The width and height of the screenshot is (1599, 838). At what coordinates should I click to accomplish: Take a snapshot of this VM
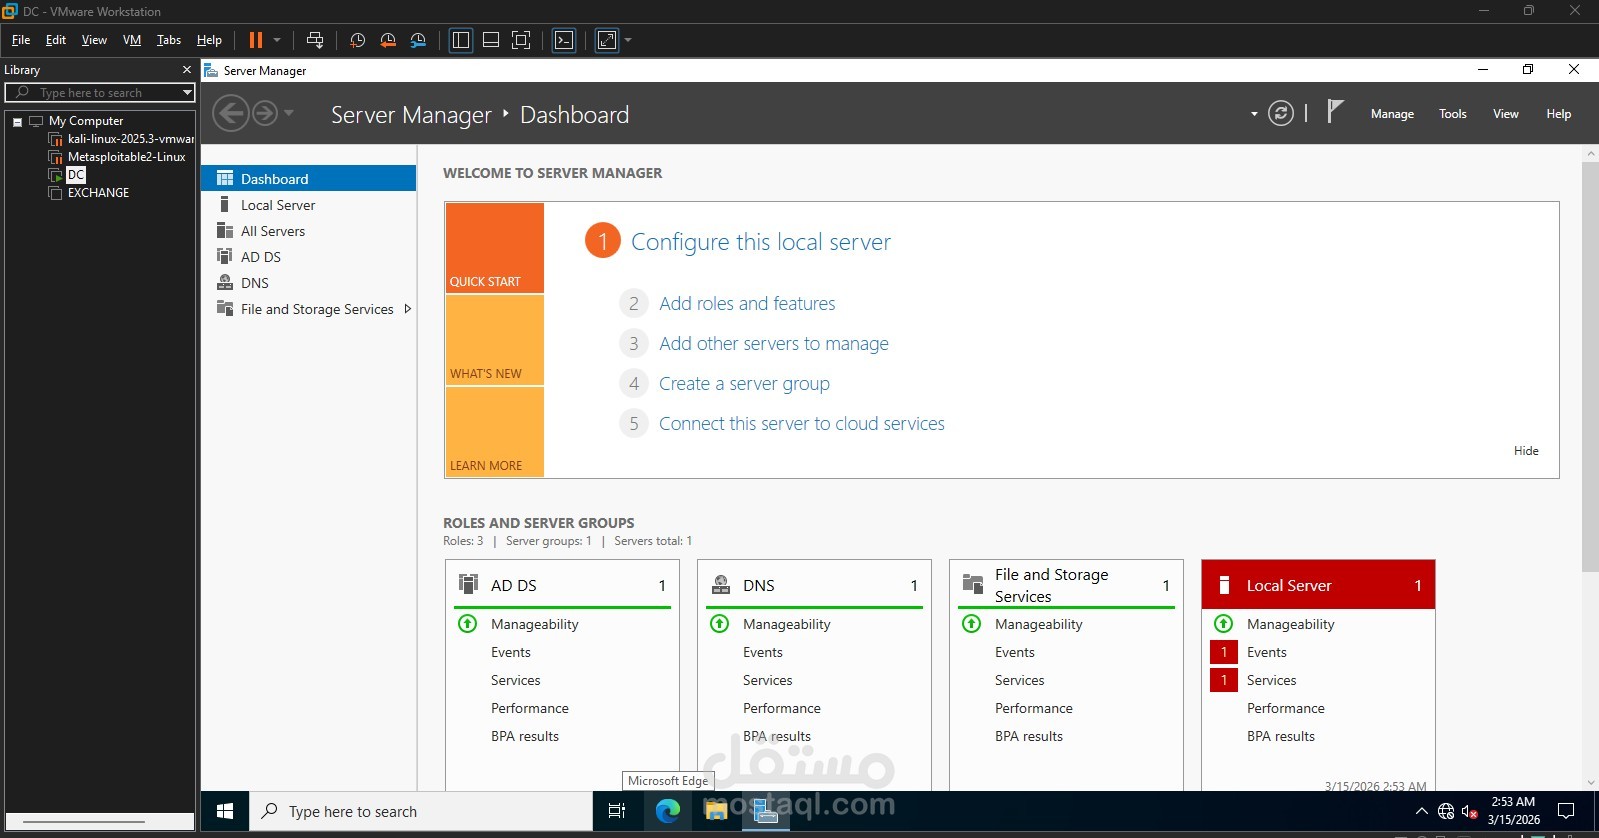(x=357, y=40)
